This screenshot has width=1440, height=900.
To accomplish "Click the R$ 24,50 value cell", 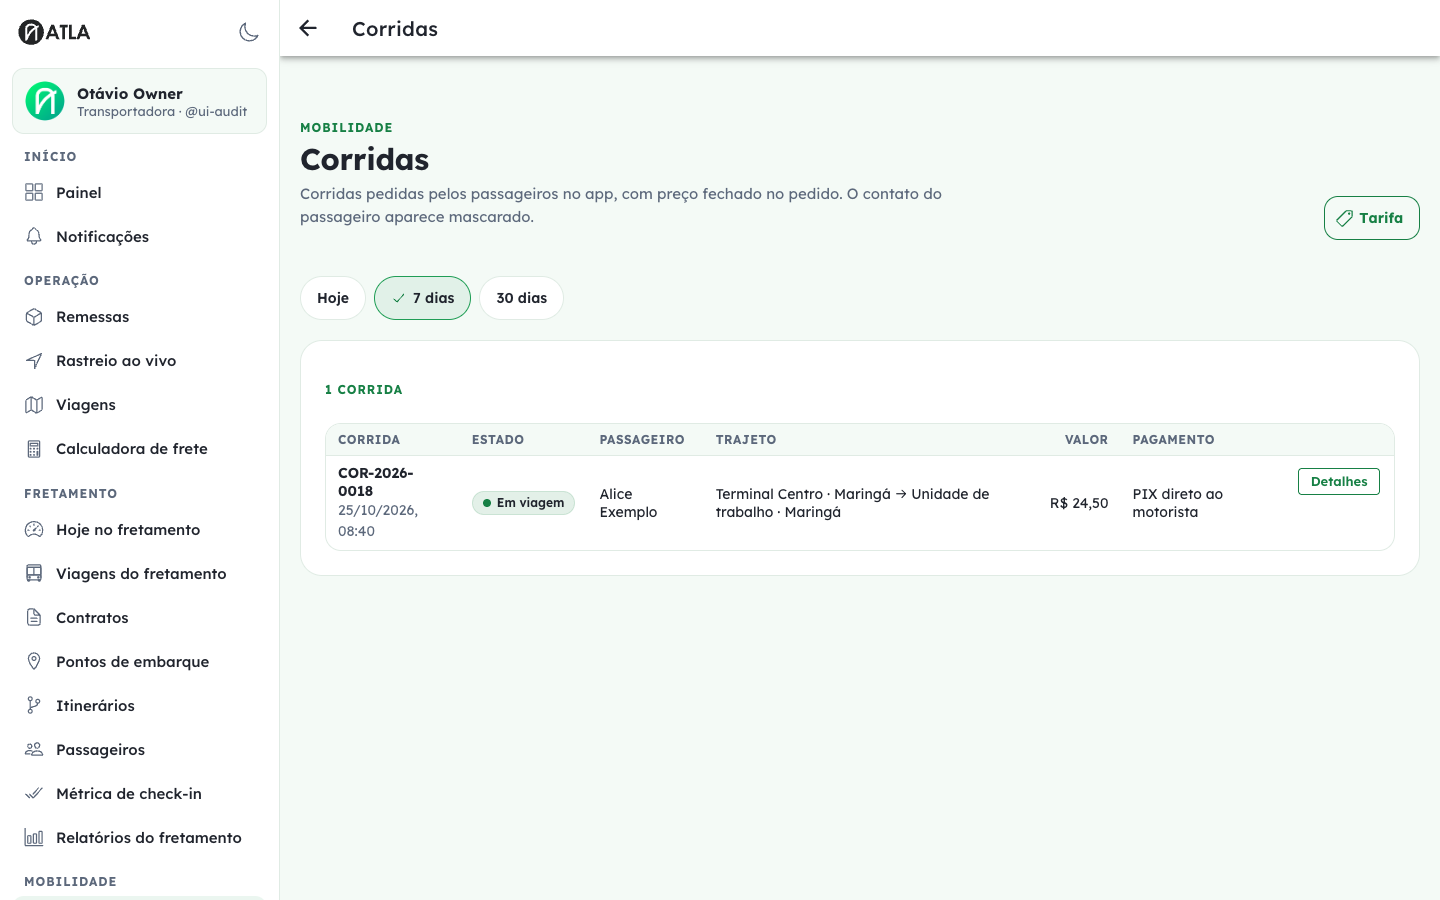I will coord(1079,503).
